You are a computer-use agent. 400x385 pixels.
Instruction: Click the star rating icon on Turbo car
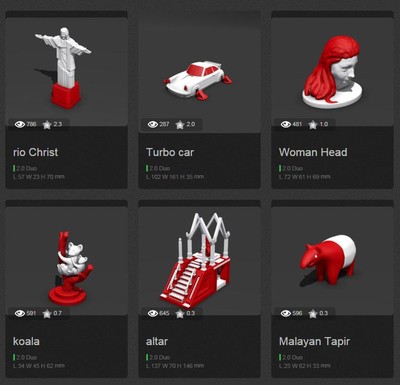(180, 125)
